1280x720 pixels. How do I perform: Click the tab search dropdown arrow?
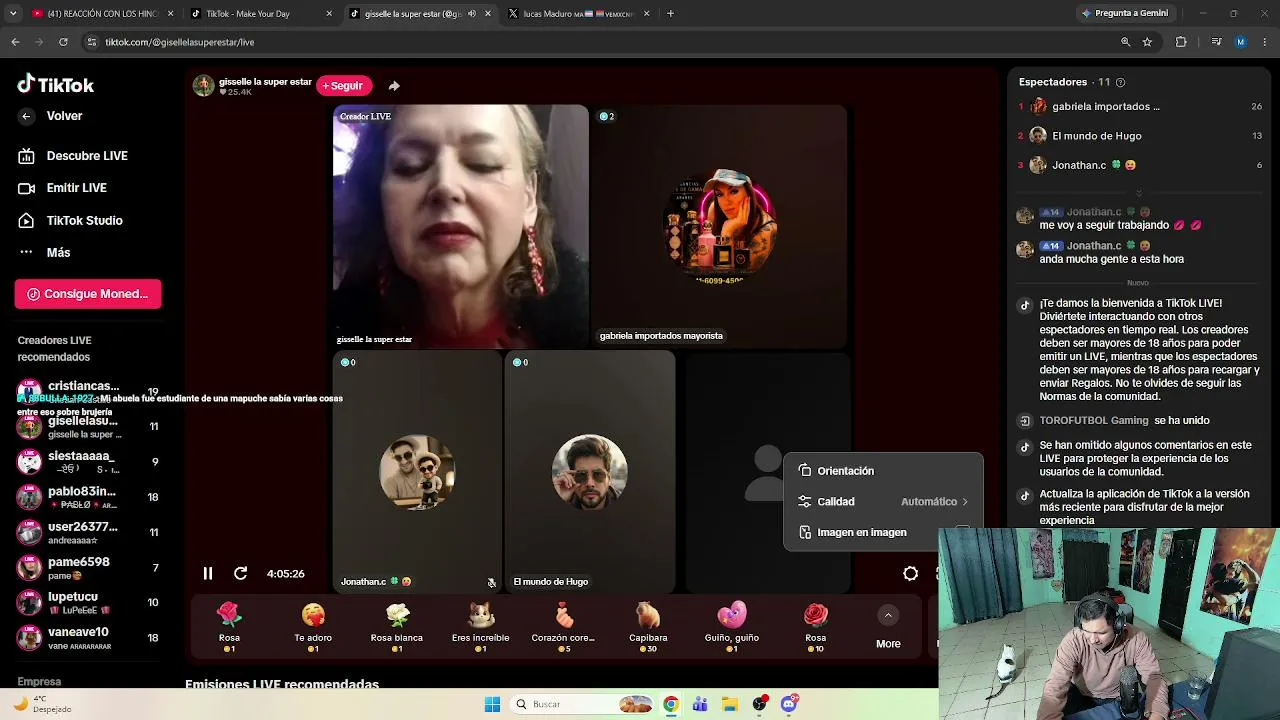(x=12, y=14)
